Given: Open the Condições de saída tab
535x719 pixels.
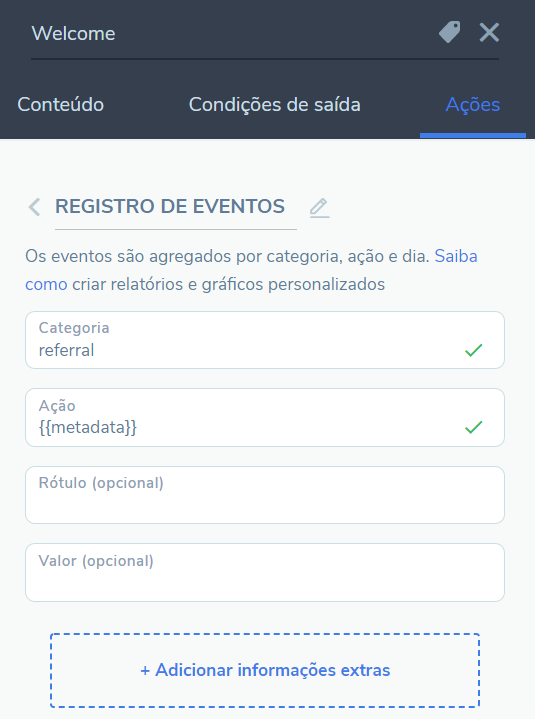Looking at the screenshot, I should point(275,105).
